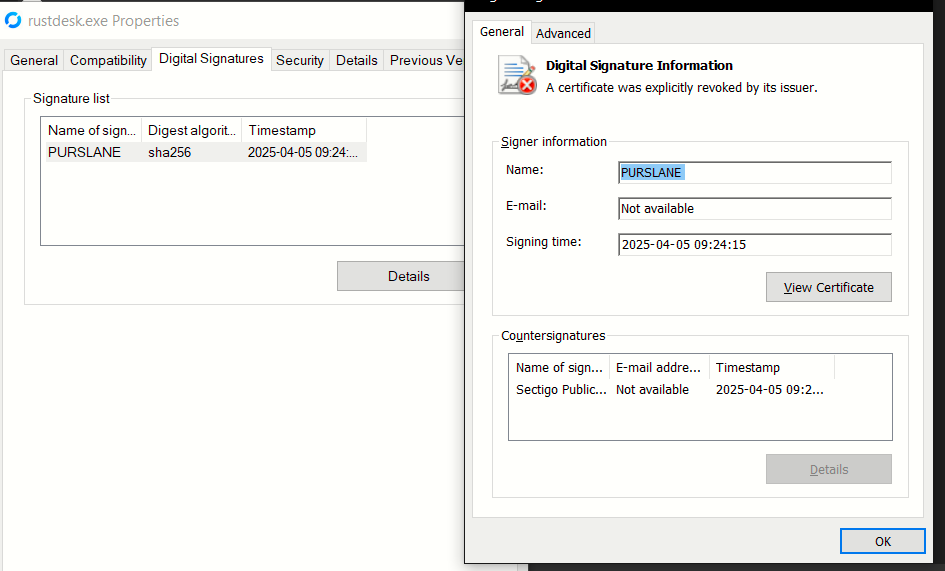Viewport: 945px width, 571px height.
Task: Click the revoked certificate warning icon
Action: [x=518, y=76]
